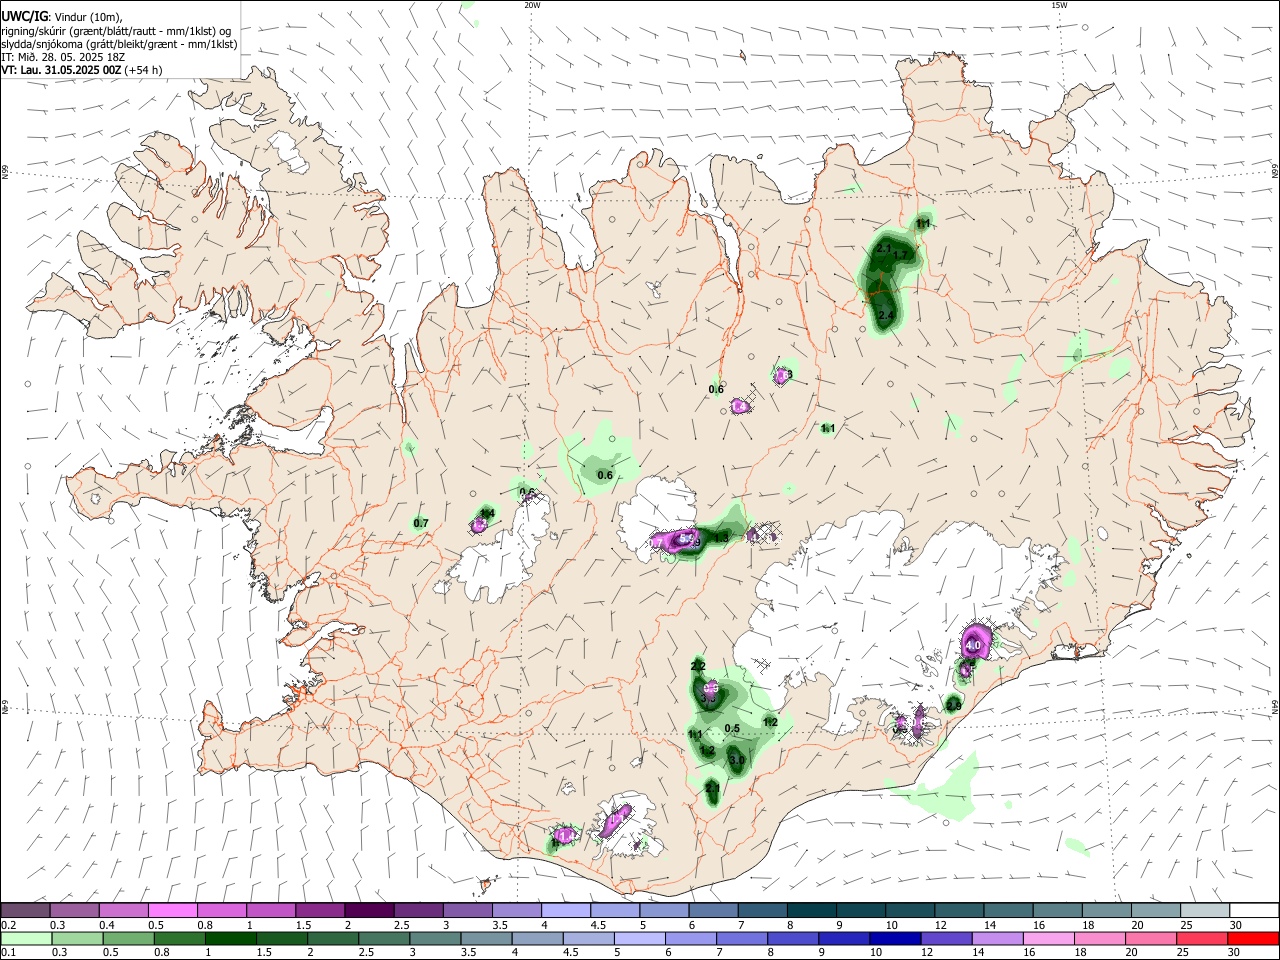Click the top-row legend swatch between 14 and 16
Image resolution: width=1280 pixels, height=960 pixels.
click(1008, 910)
